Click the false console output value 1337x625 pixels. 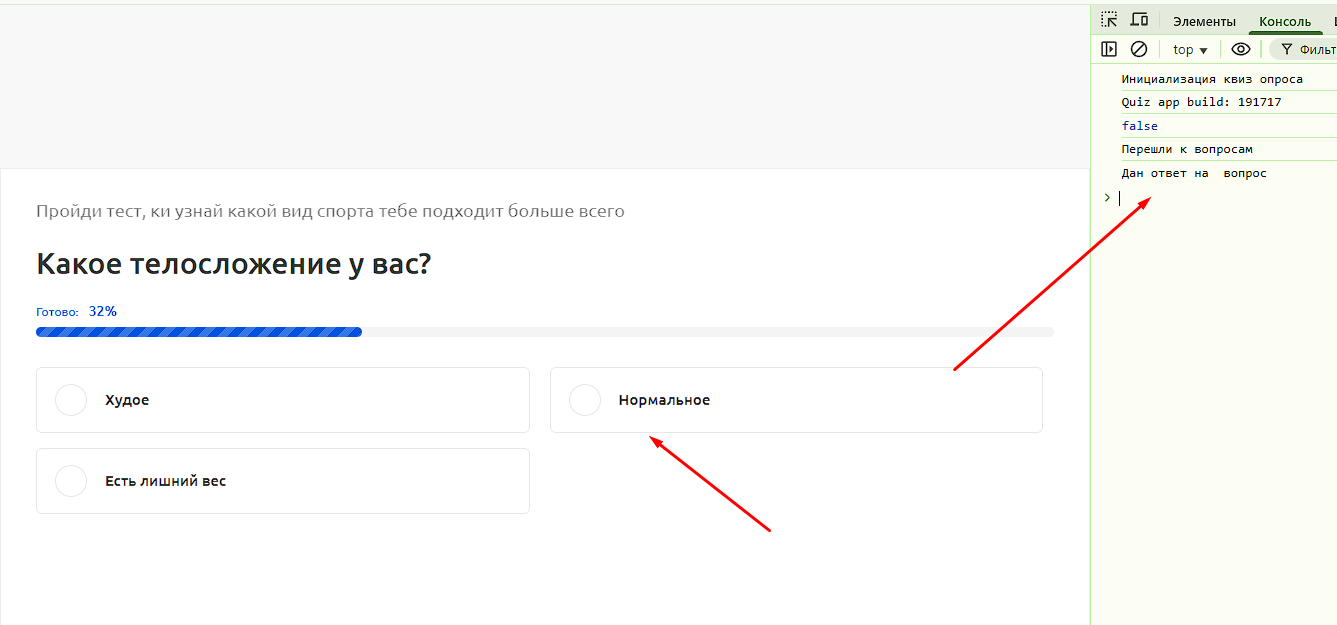click(x=1139, y=126)
